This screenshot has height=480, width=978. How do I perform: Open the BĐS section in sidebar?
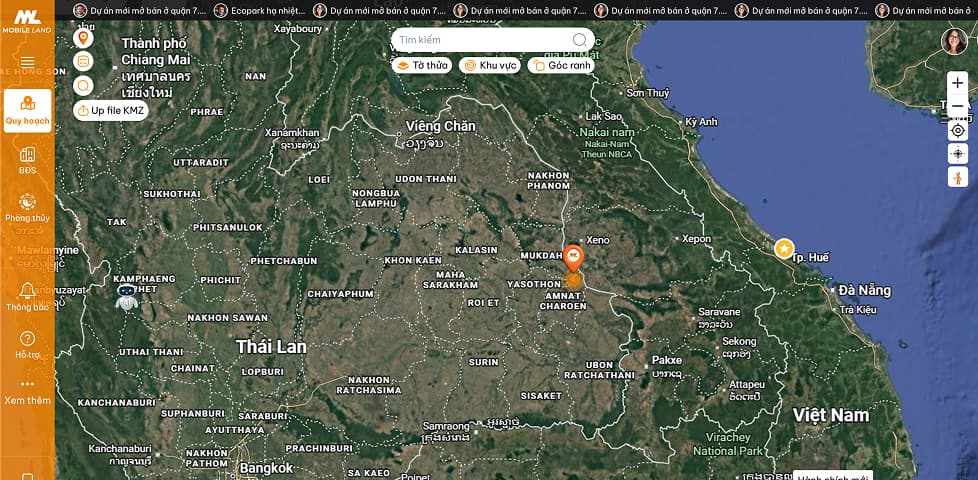coord(27,160)
